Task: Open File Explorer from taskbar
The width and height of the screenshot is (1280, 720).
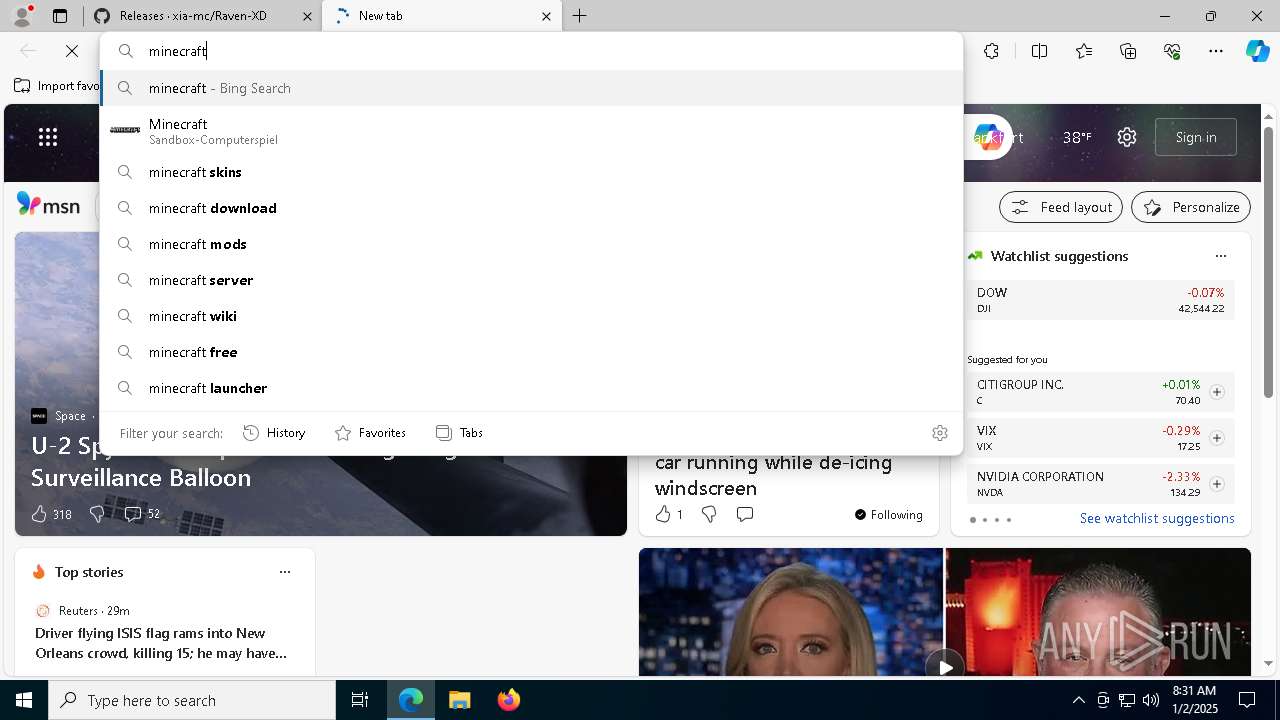Action: pyautogui.click(x=459, y=700)
